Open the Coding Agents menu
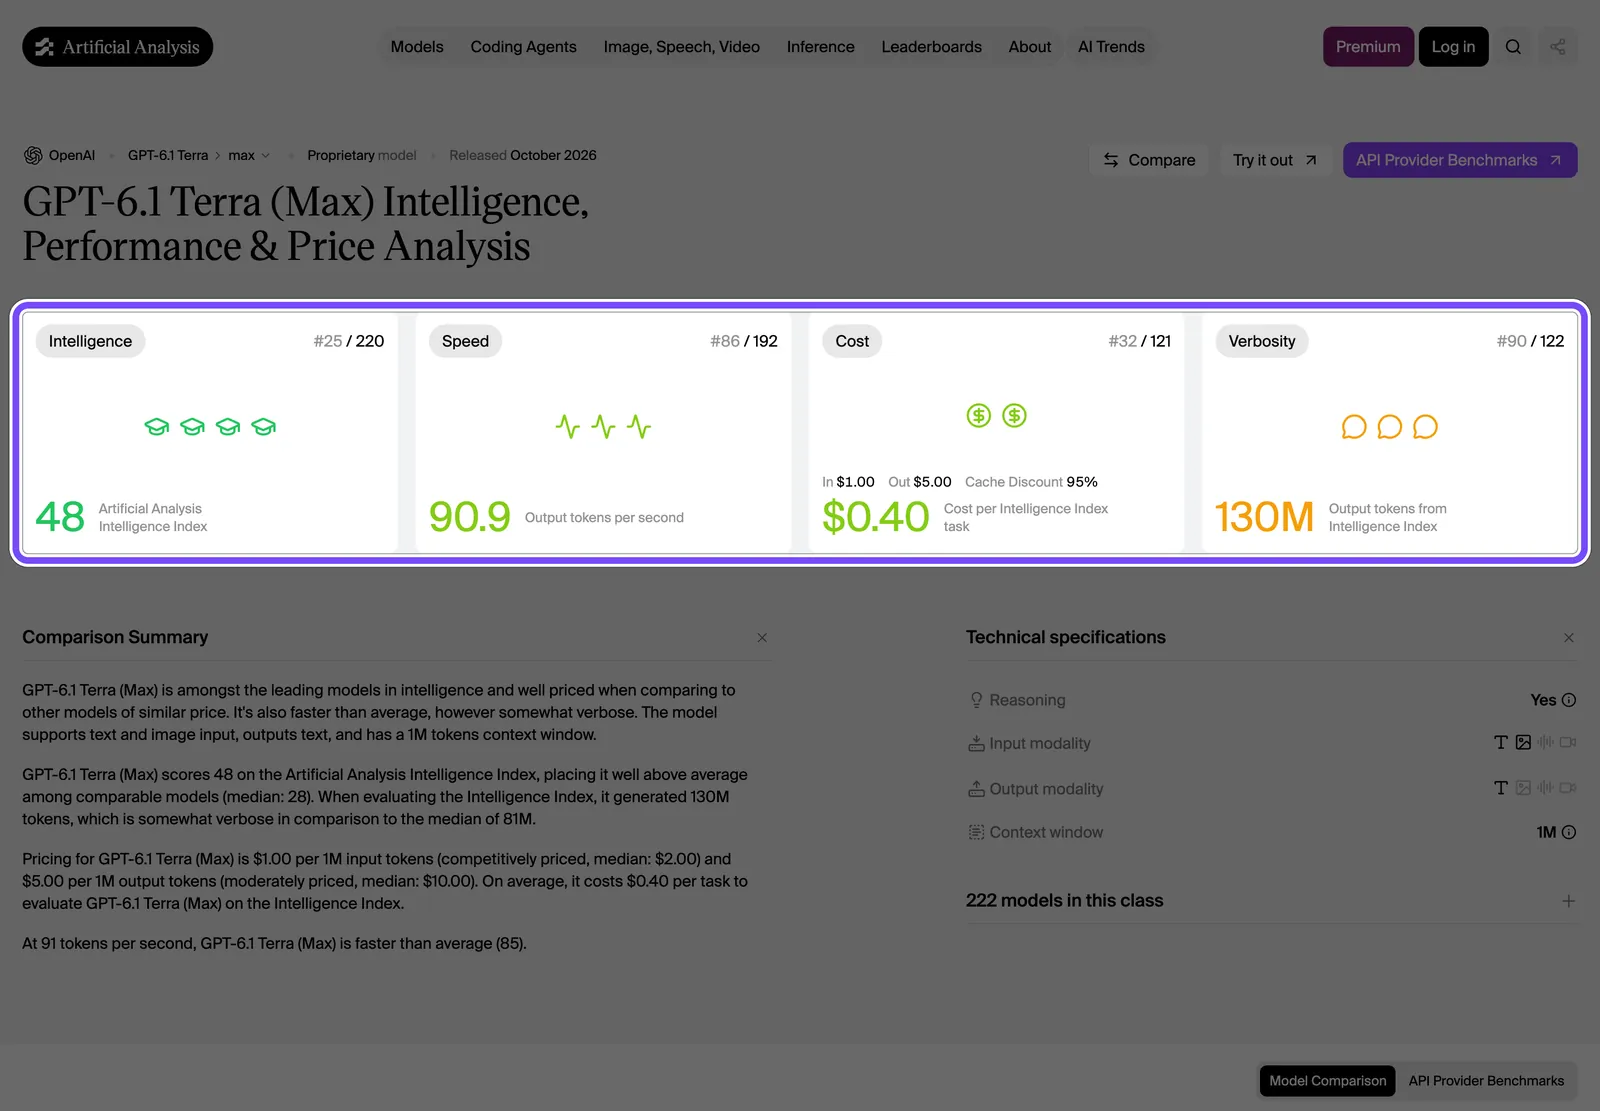 523,47
